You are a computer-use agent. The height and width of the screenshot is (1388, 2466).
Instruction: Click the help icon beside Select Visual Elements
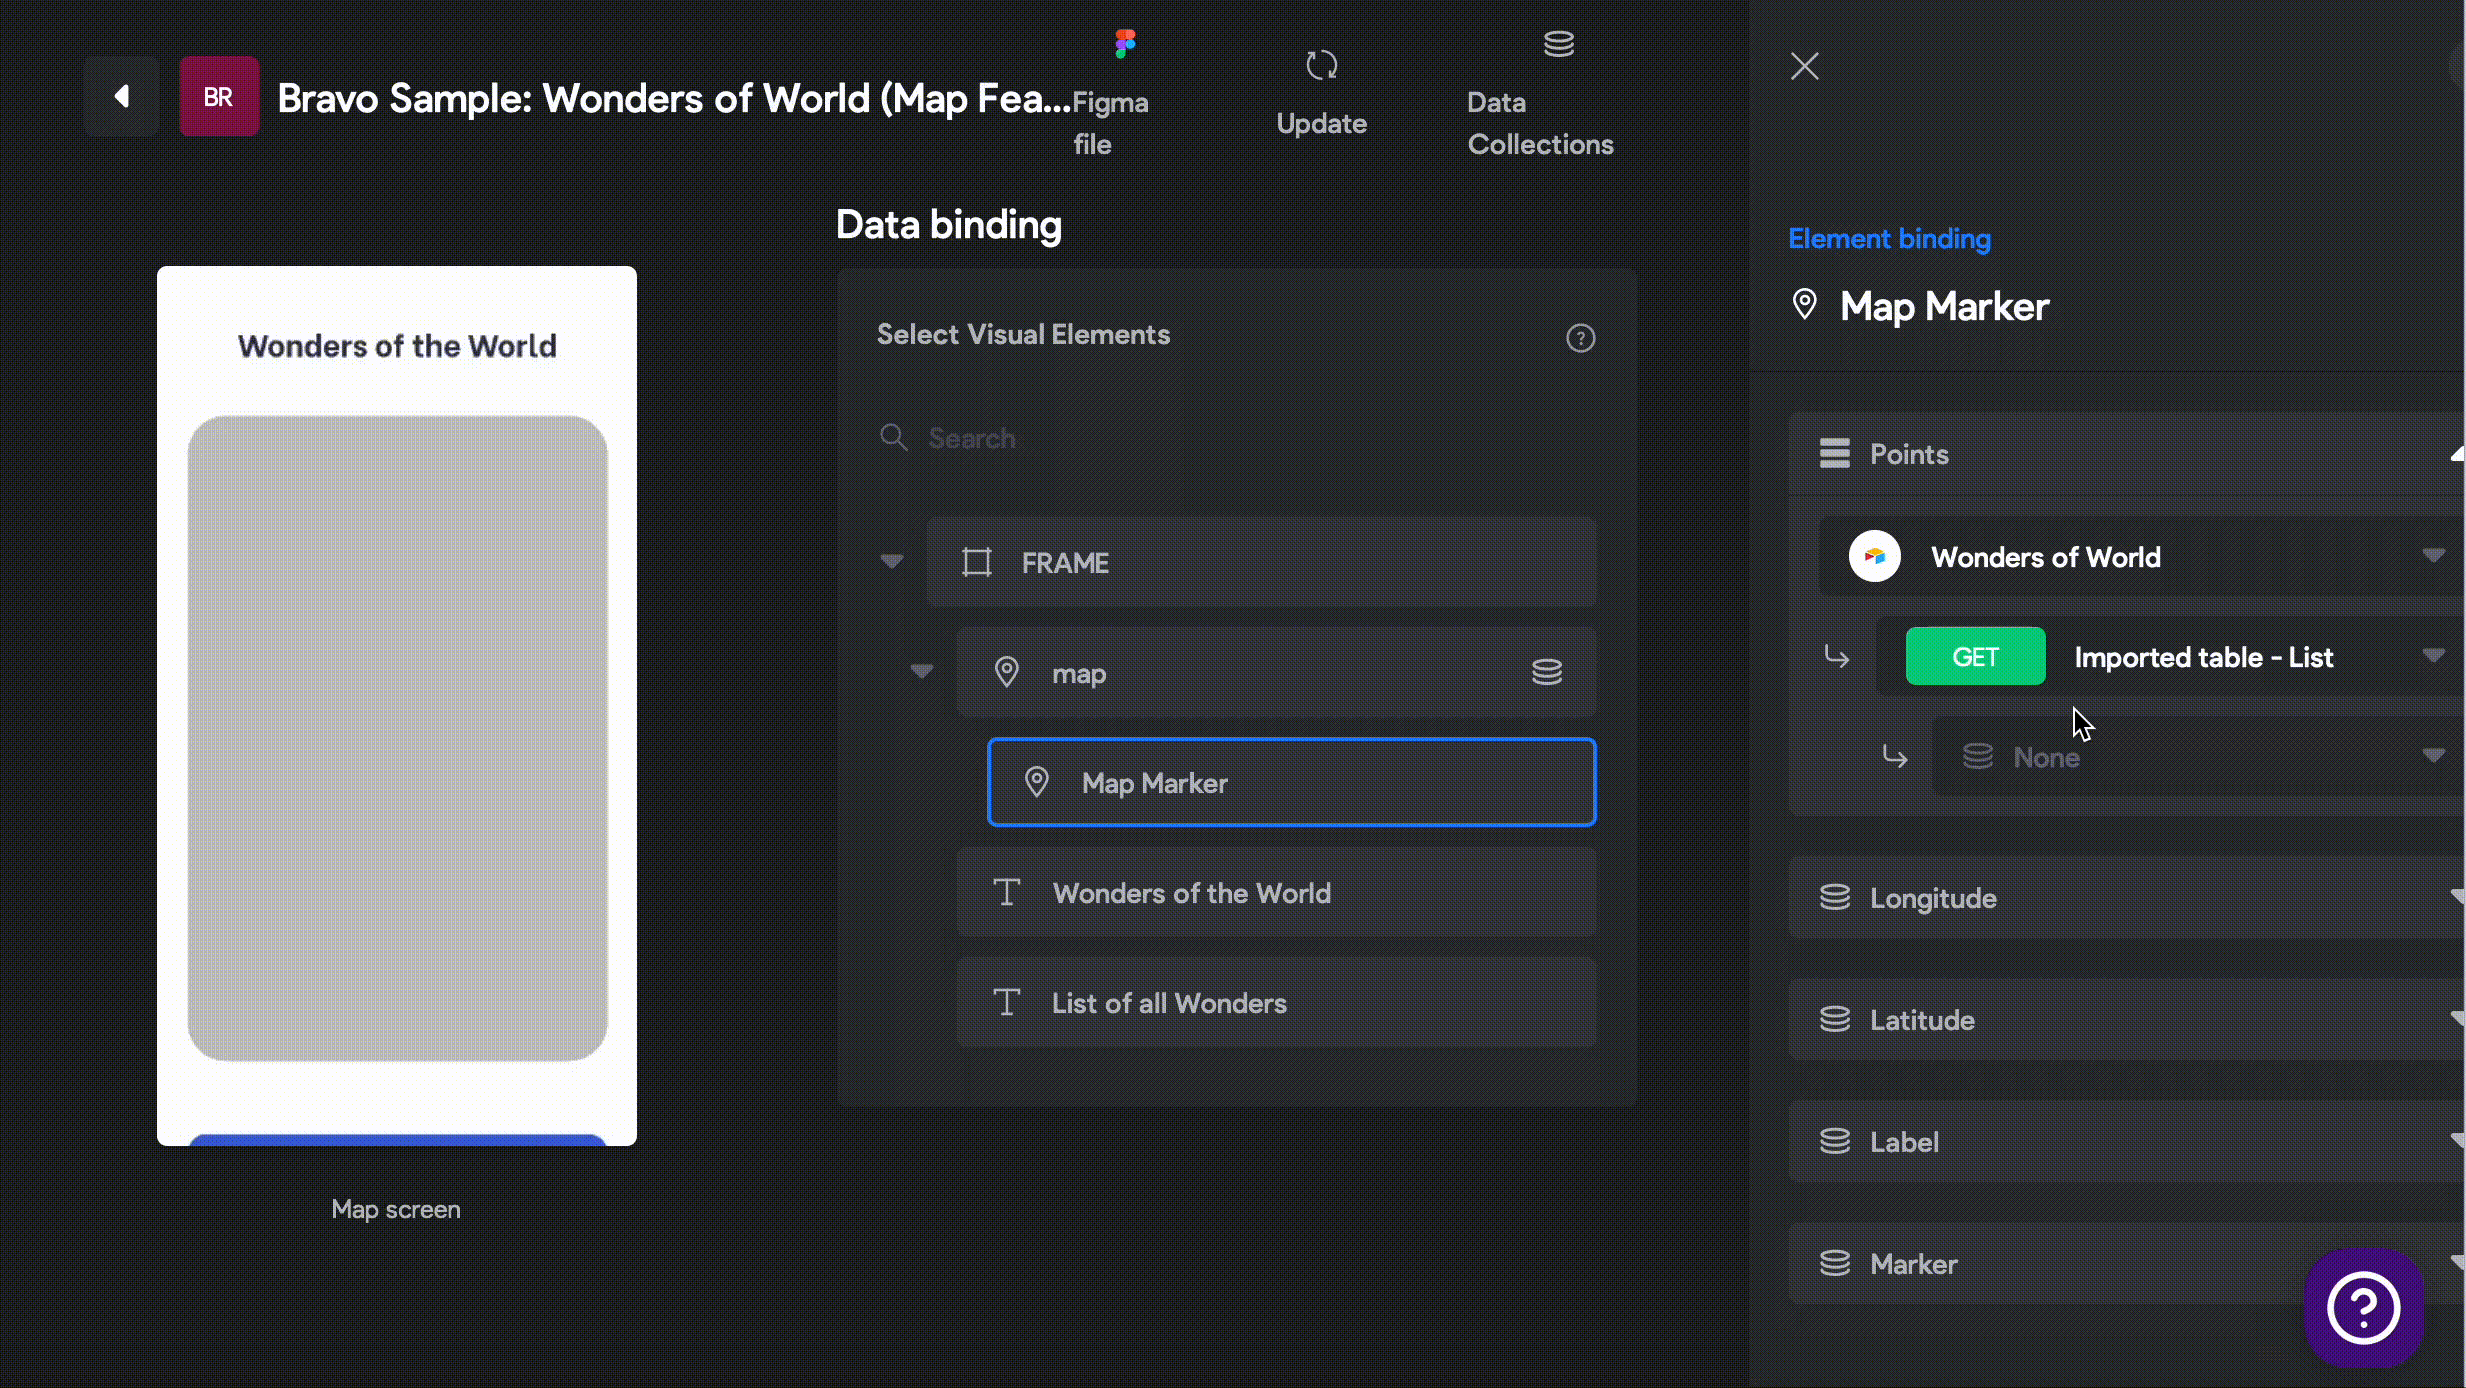1580,338
